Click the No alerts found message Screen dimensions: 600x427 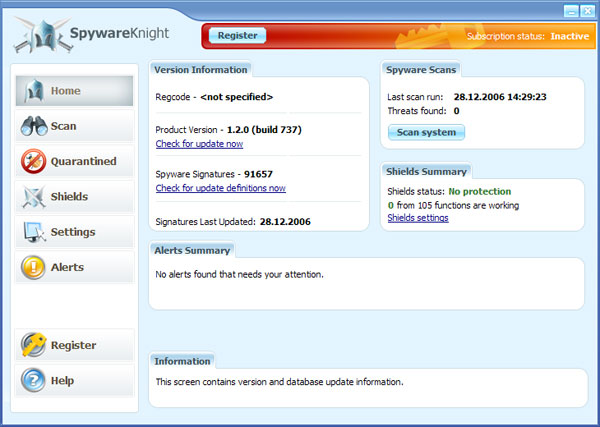click(x=240, y=275)
